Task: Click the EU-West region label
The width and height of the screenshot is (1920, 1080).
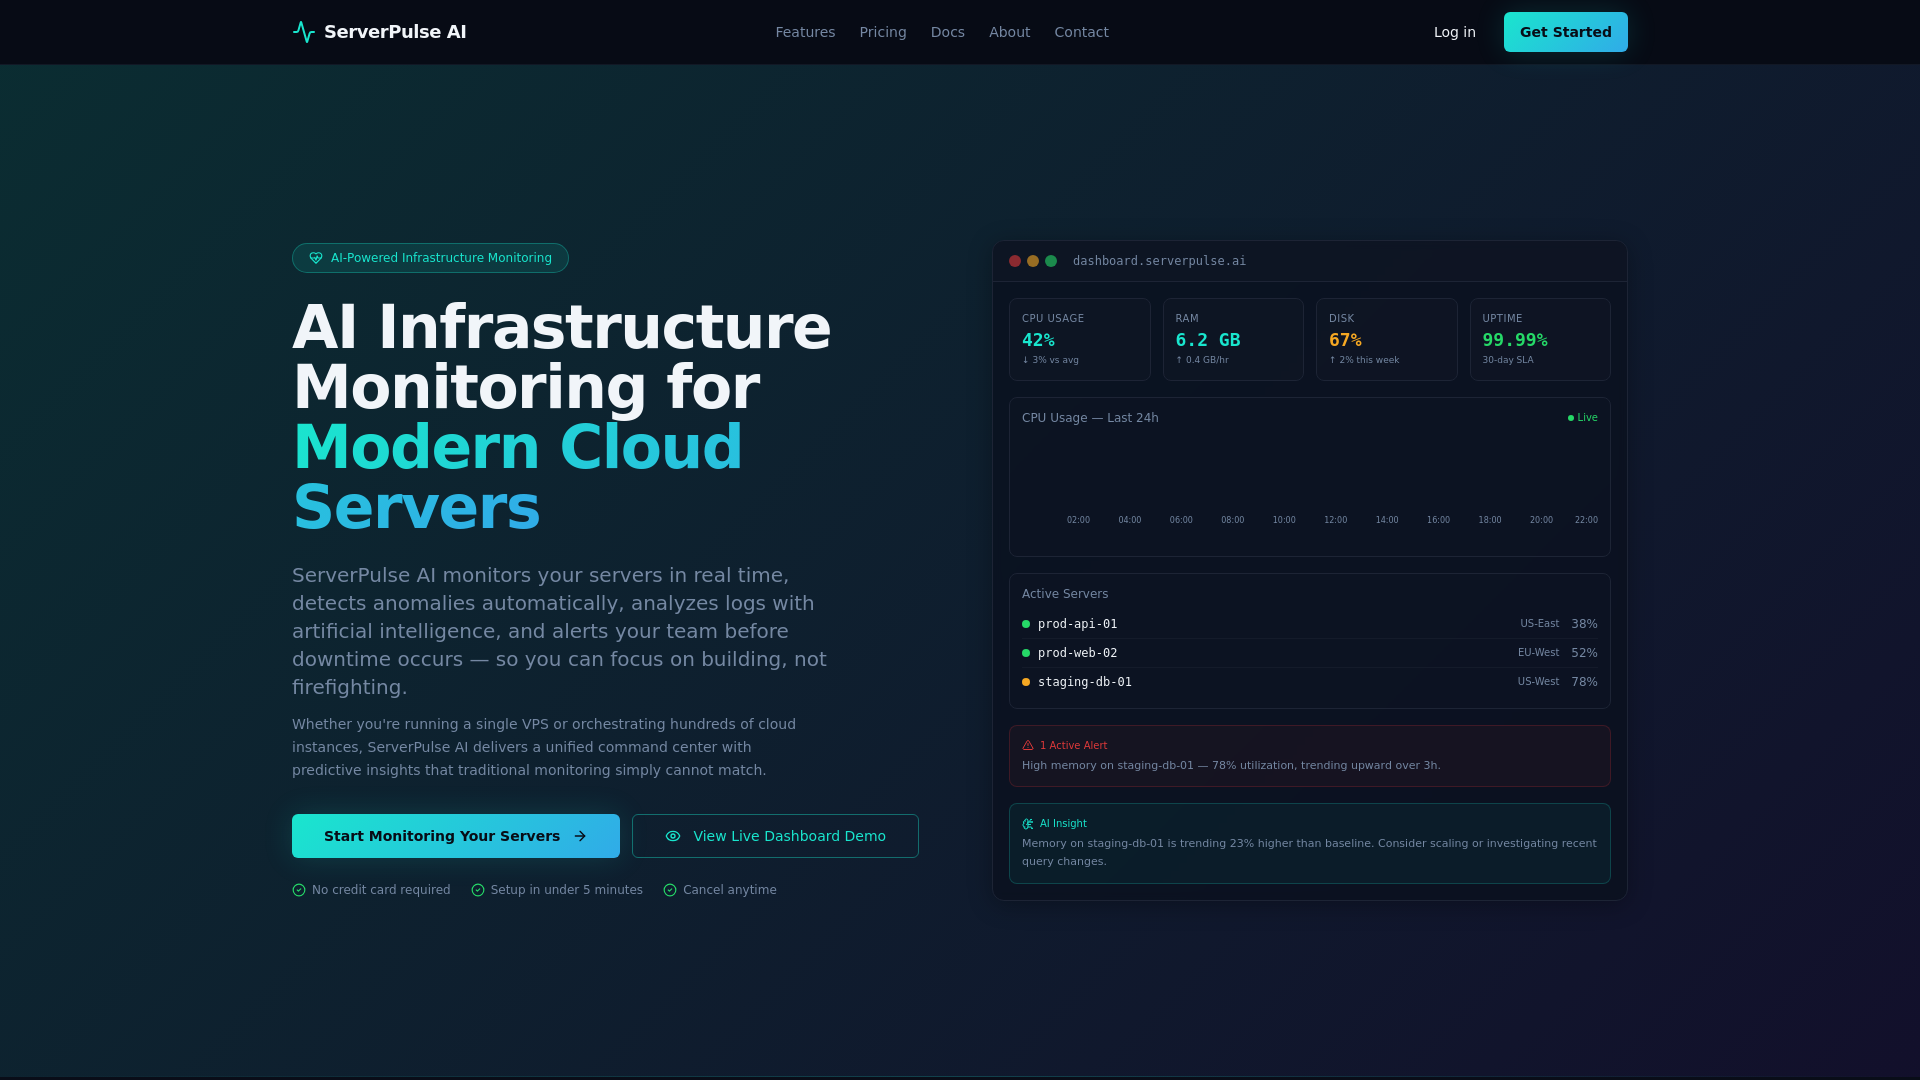Action: [1538, 653]
